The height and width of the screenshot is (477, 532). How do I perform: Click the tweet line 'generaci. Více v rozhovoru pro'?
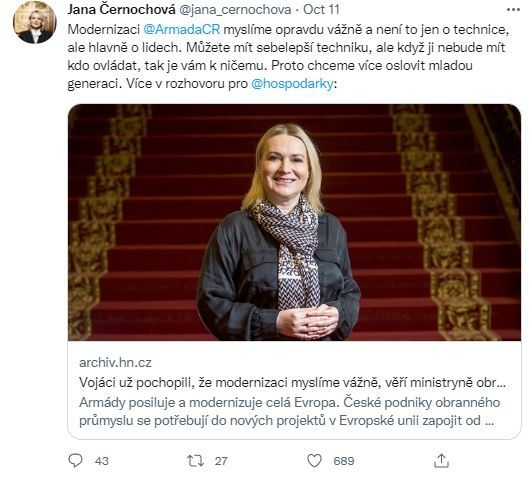157,83
